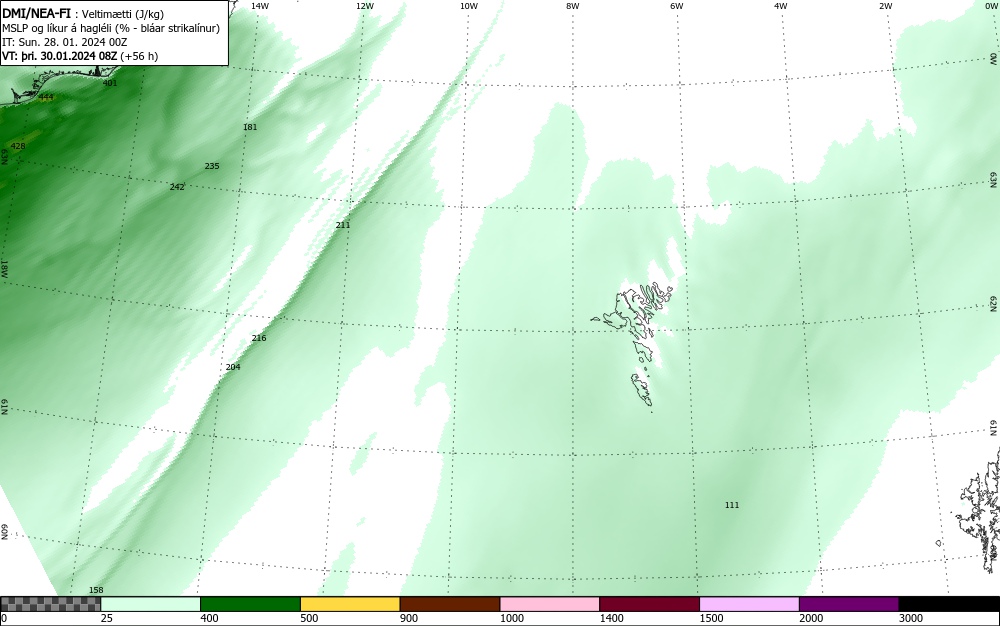Click the legend value 2000

pyautogui.click(x=811, y=618)
